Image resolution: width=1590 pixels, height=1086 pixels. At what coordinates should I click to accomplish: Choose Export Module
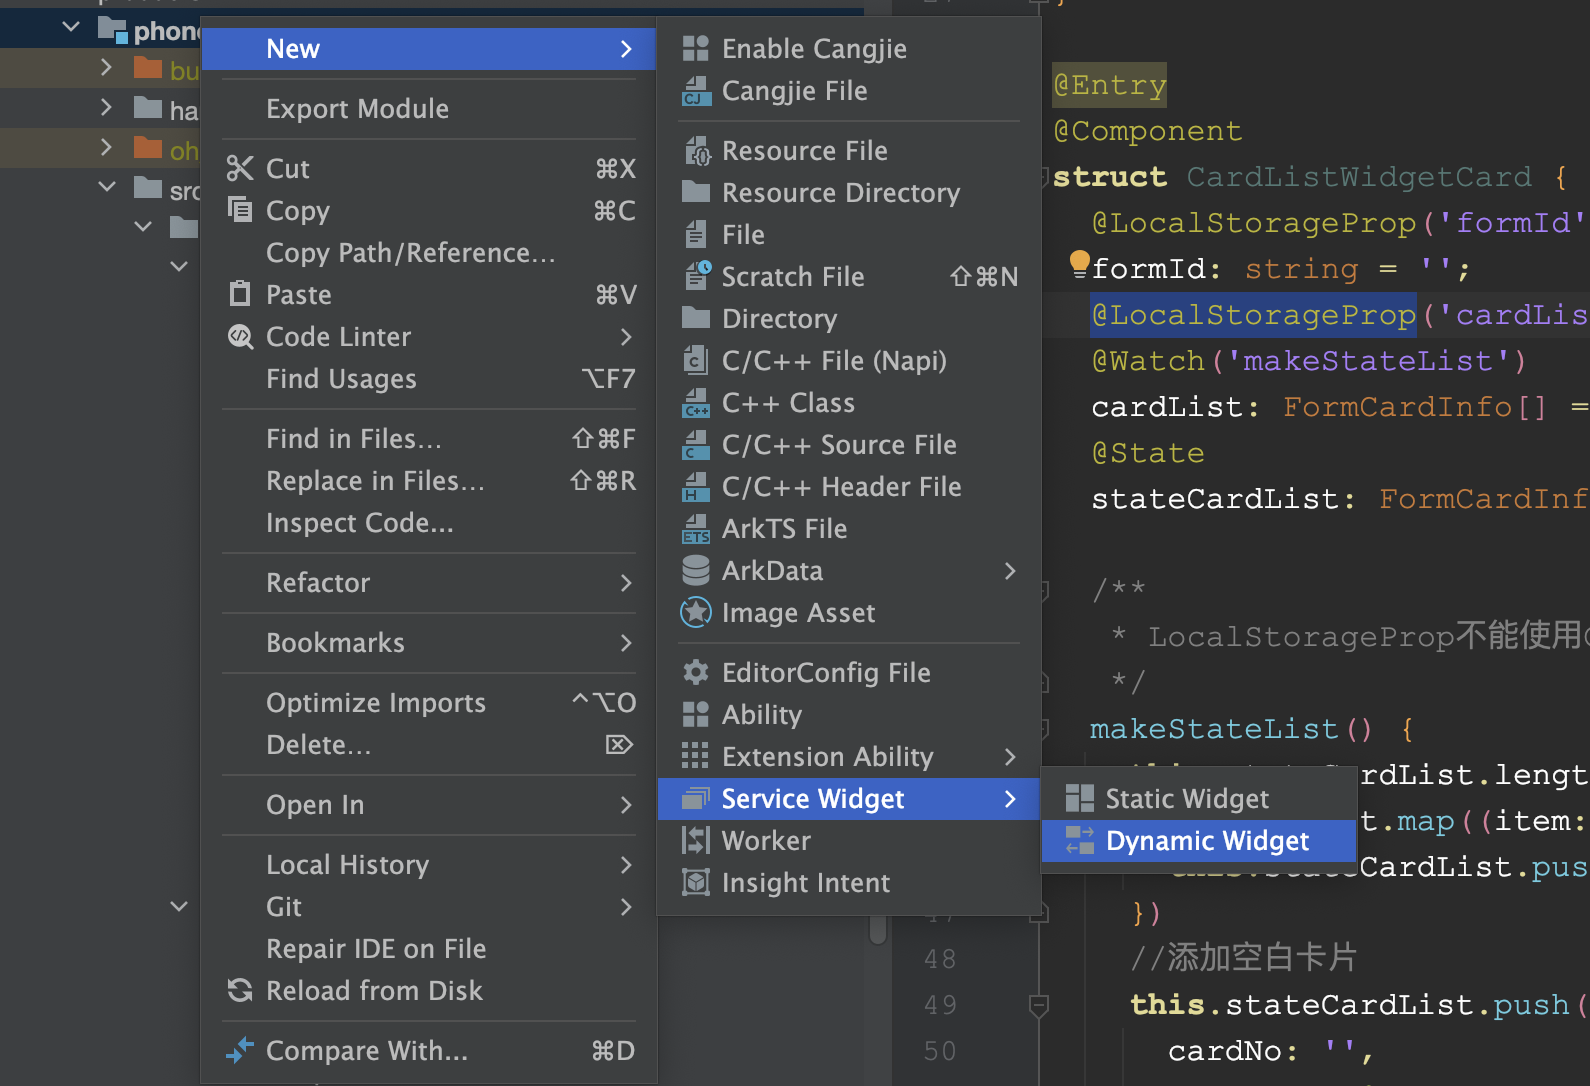428,108
